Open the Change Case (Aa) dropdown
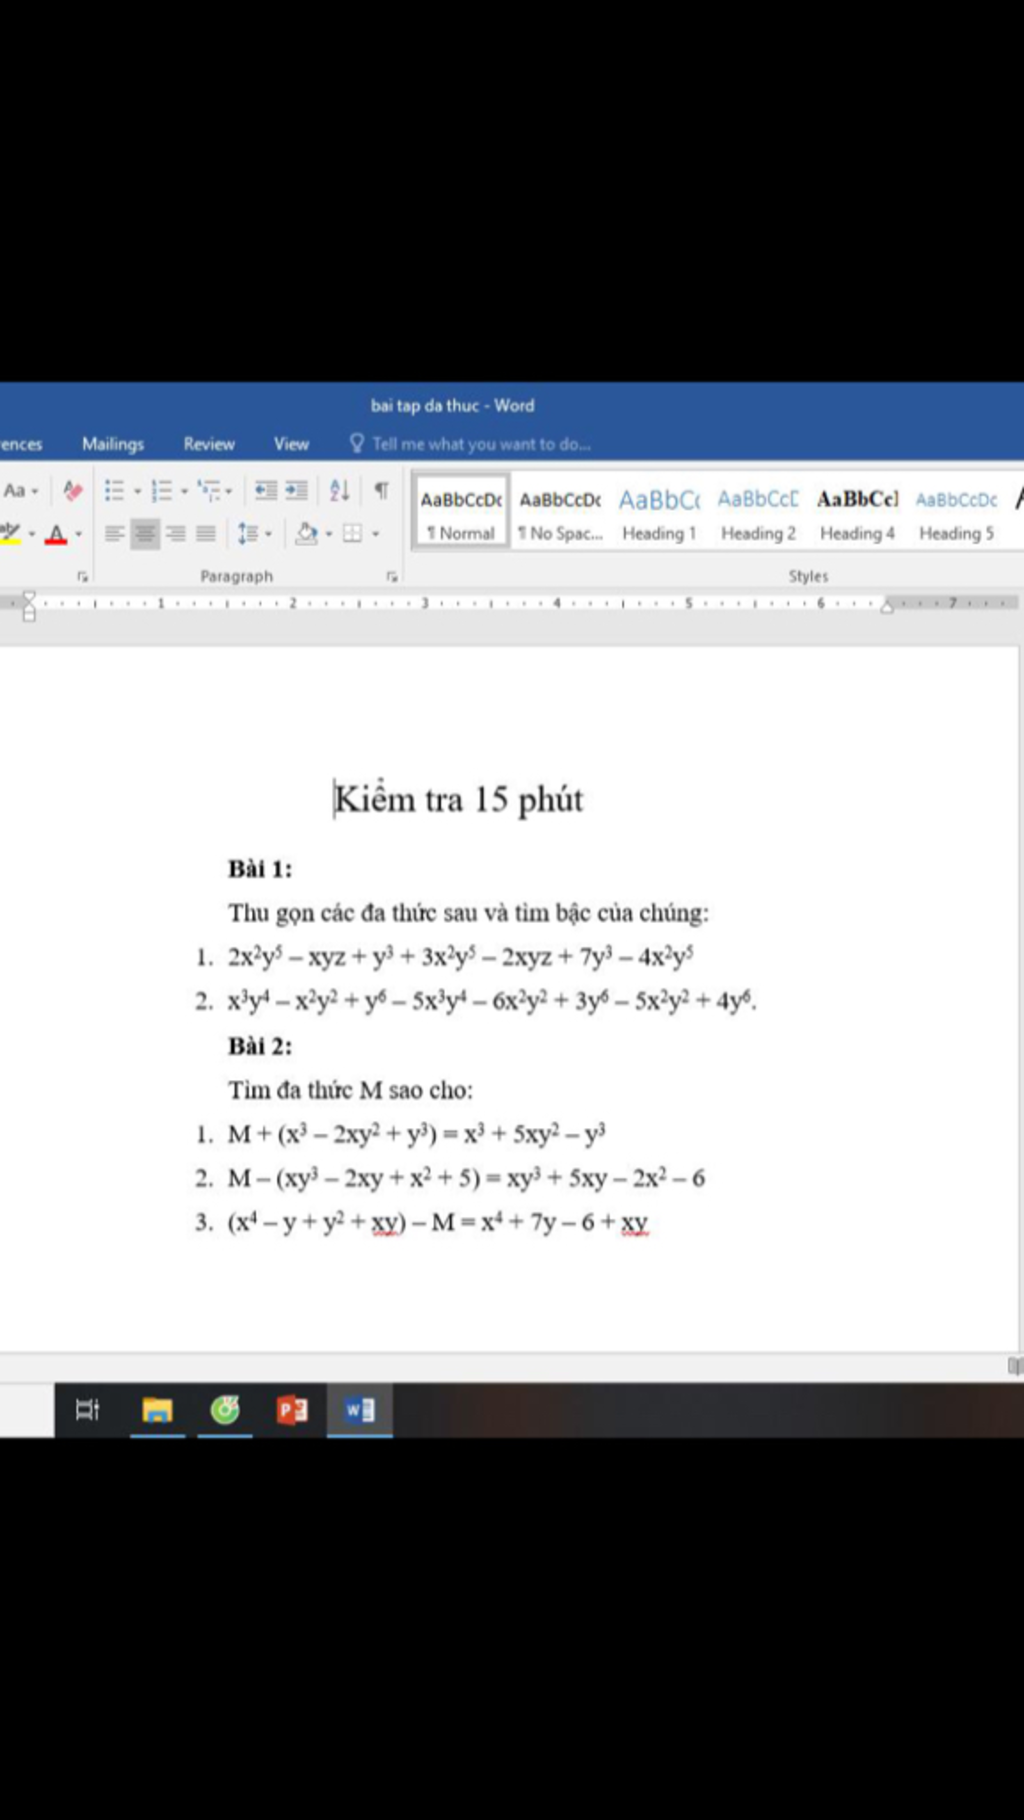 [x=20, y=490]
